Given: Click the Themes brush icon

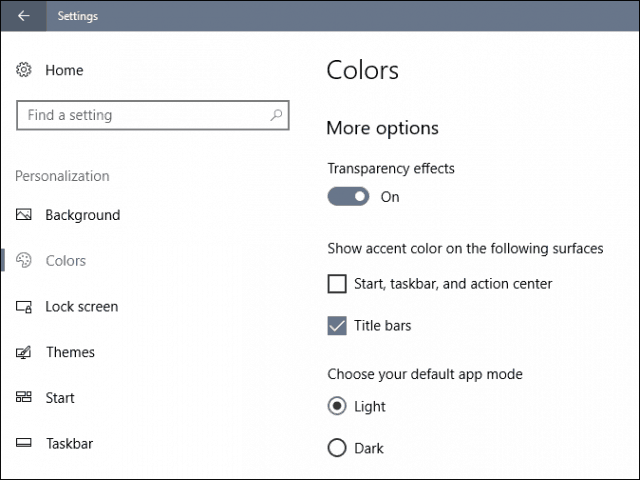Looking at the screenshot, I should click(24, 352).
